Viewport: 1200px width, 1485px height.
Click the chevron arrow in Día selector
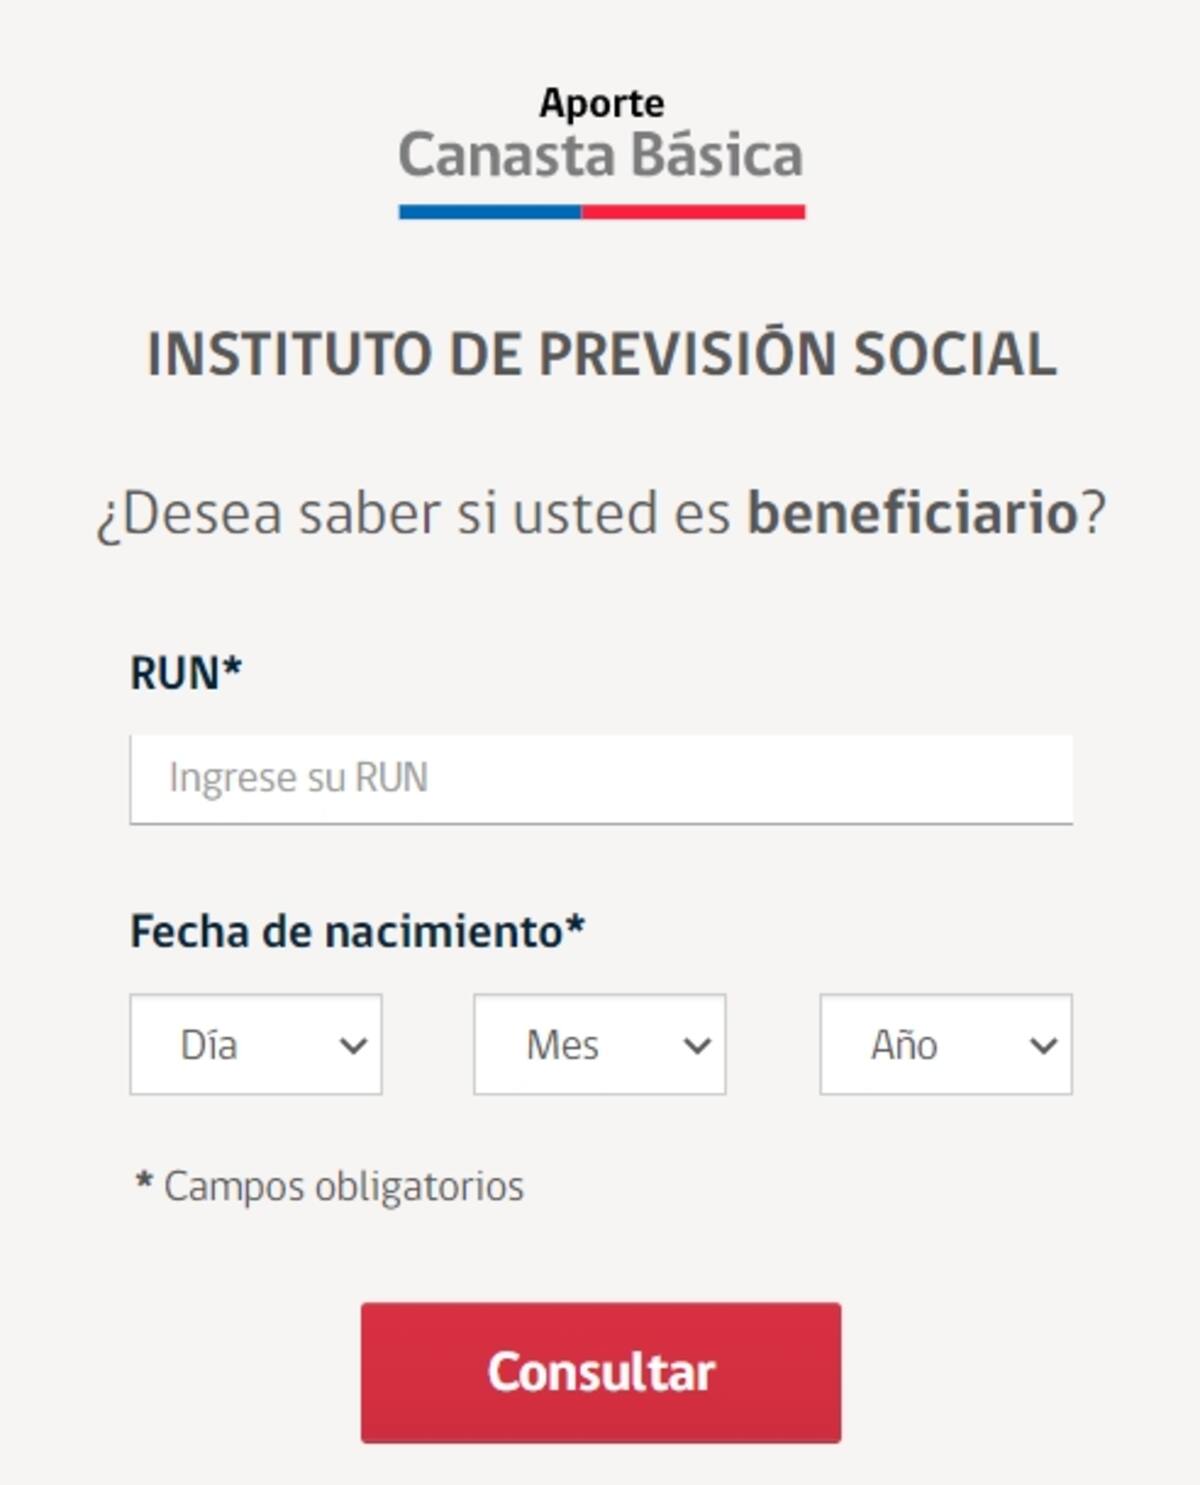tap(353, 1046)
